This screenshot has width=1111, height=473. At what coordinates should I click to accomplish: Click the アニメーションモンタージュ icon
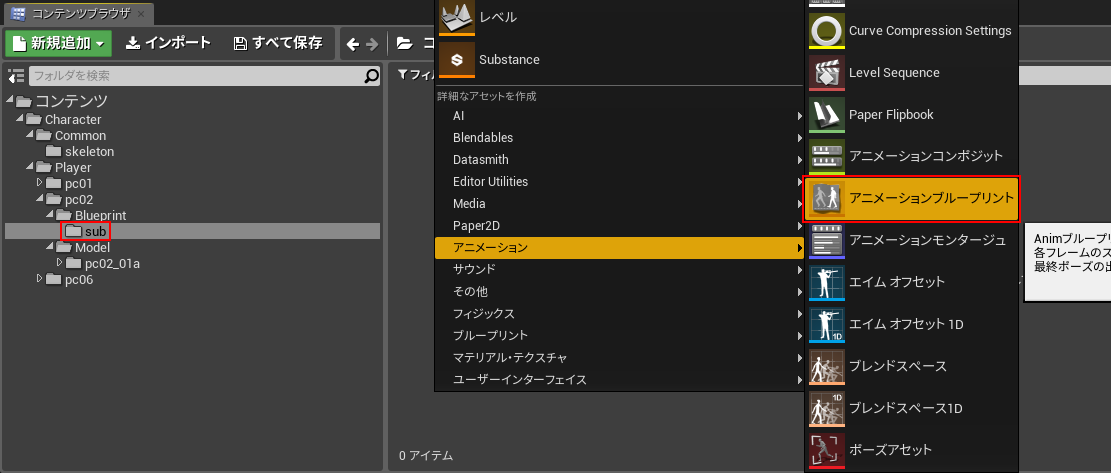pyautogui.click(x=826, y=241)
